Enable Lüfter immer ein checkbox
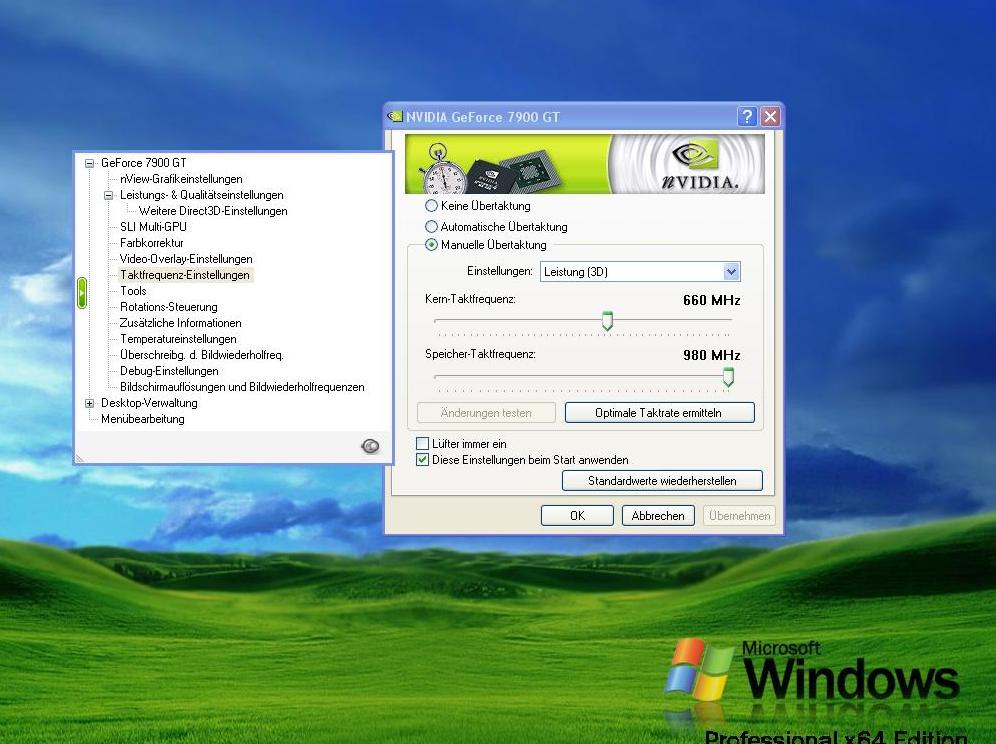Image resolution: width=996 pixels, height=744 pixels. coord(422,443)
